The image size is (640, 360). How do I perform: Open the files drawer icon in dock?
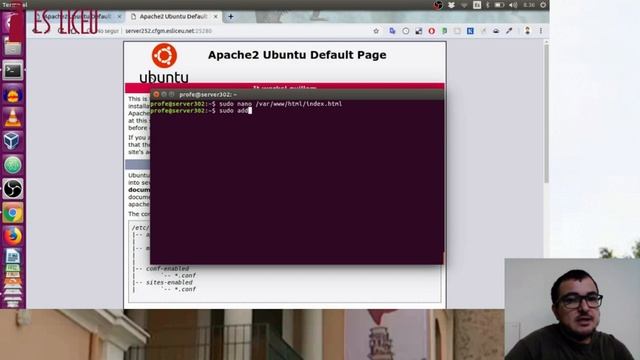(13, 48)
